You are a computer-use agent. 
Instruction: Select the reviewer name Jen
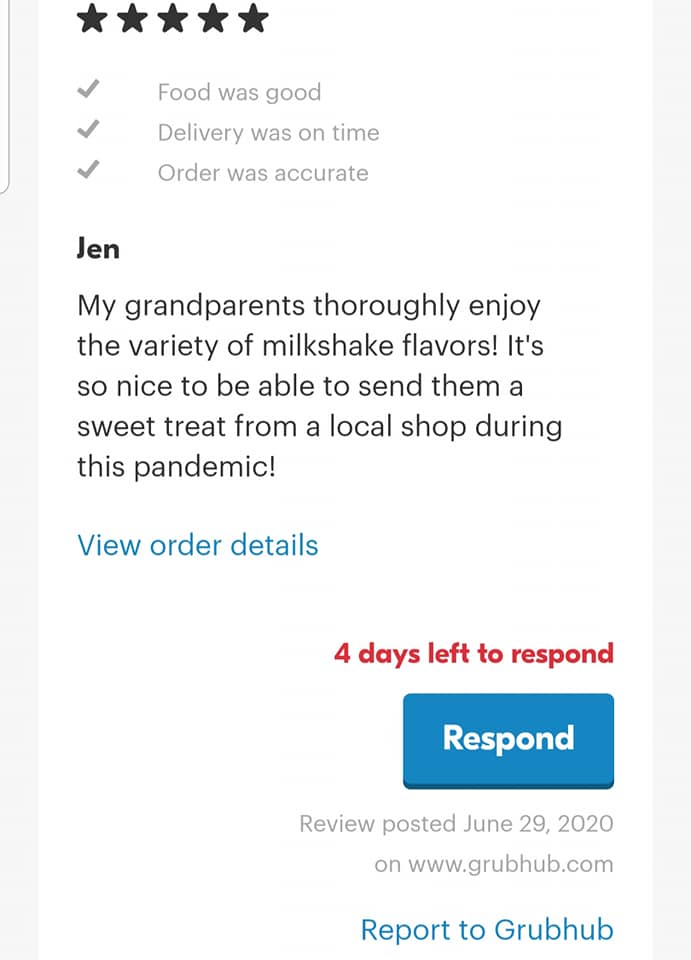pyautogui.click(x=98, y=247)
